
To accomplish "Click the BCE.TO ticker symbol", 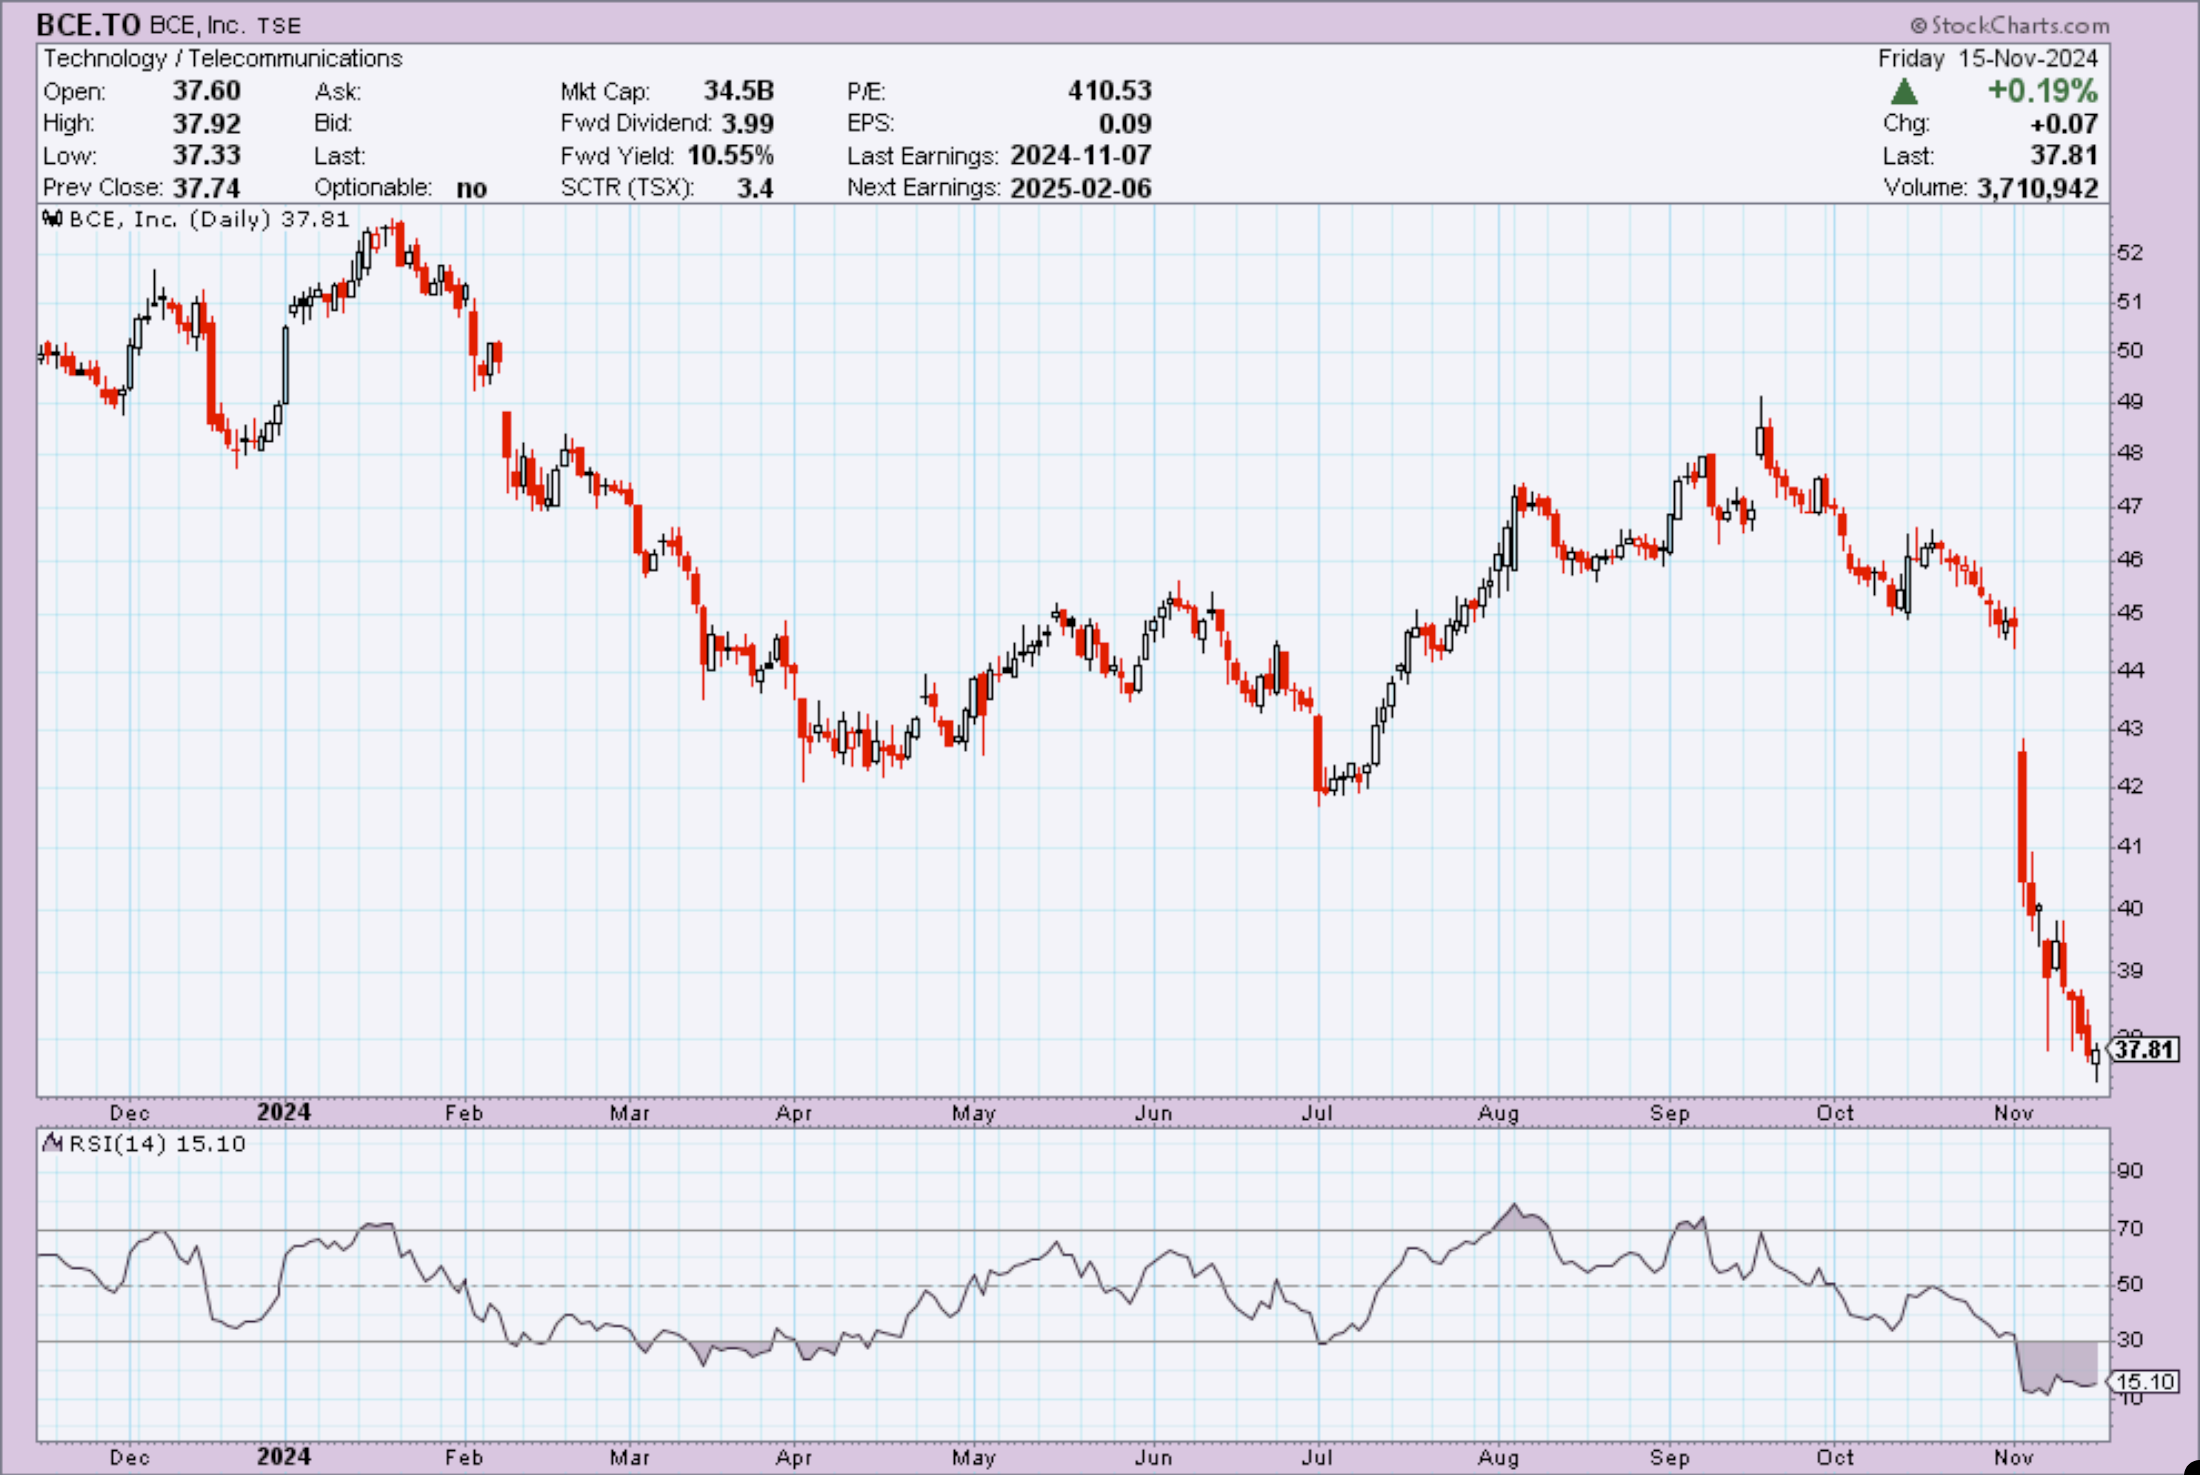I will coord(88,24).
